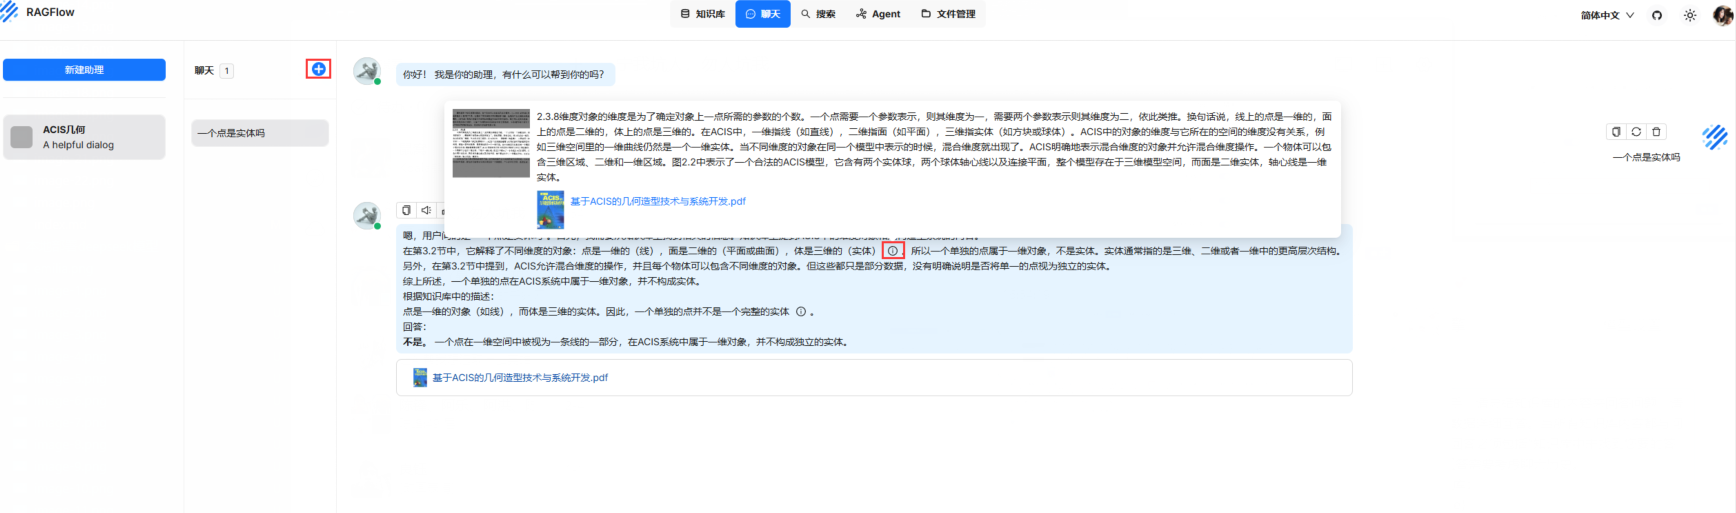Click the assistant avatar beside the greeting message
The image size is (1736, 513).
pyautogui.click(x=367, y=71)
